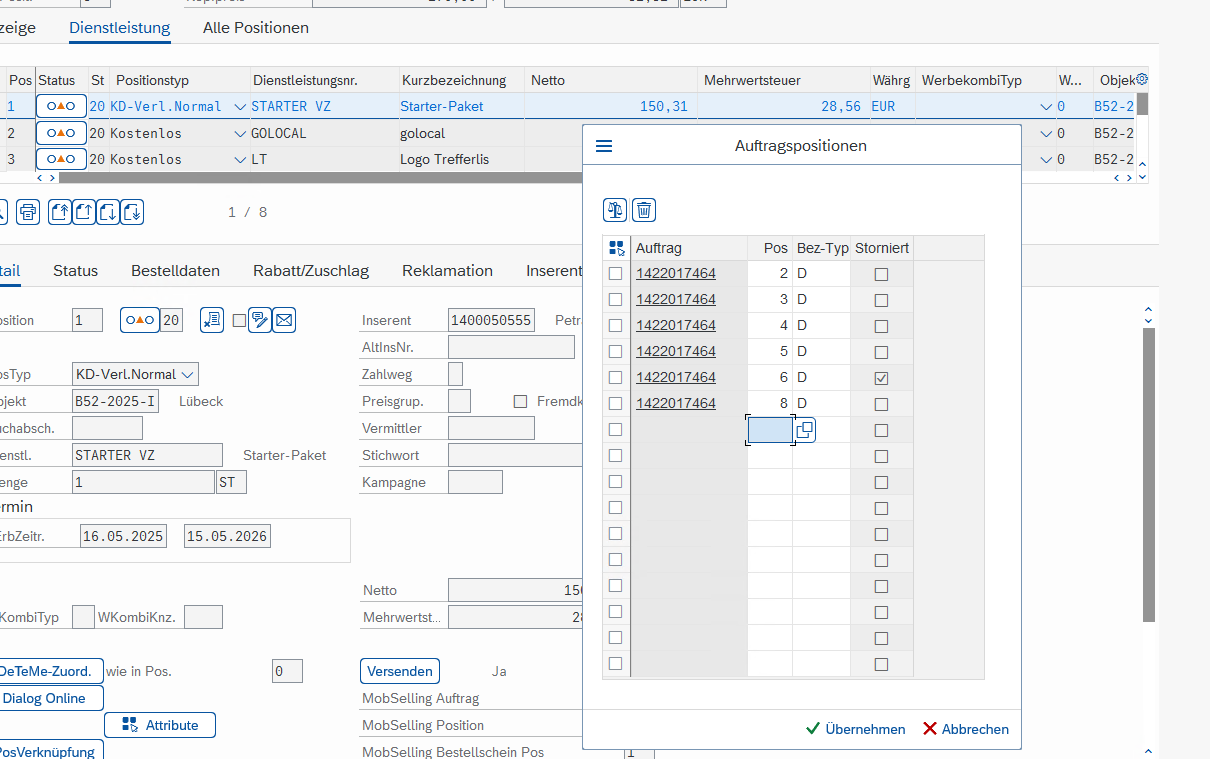
Task: Click the status icon in the GOLOCAL row
Action: (x=61, y=133)
